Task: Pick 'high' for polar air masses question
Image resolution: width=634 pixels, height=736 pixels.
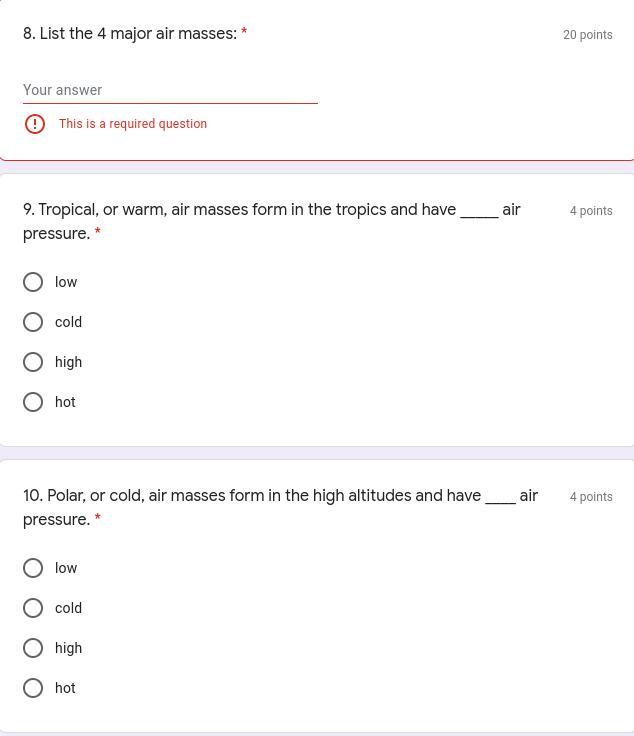Action: point(33,648)
